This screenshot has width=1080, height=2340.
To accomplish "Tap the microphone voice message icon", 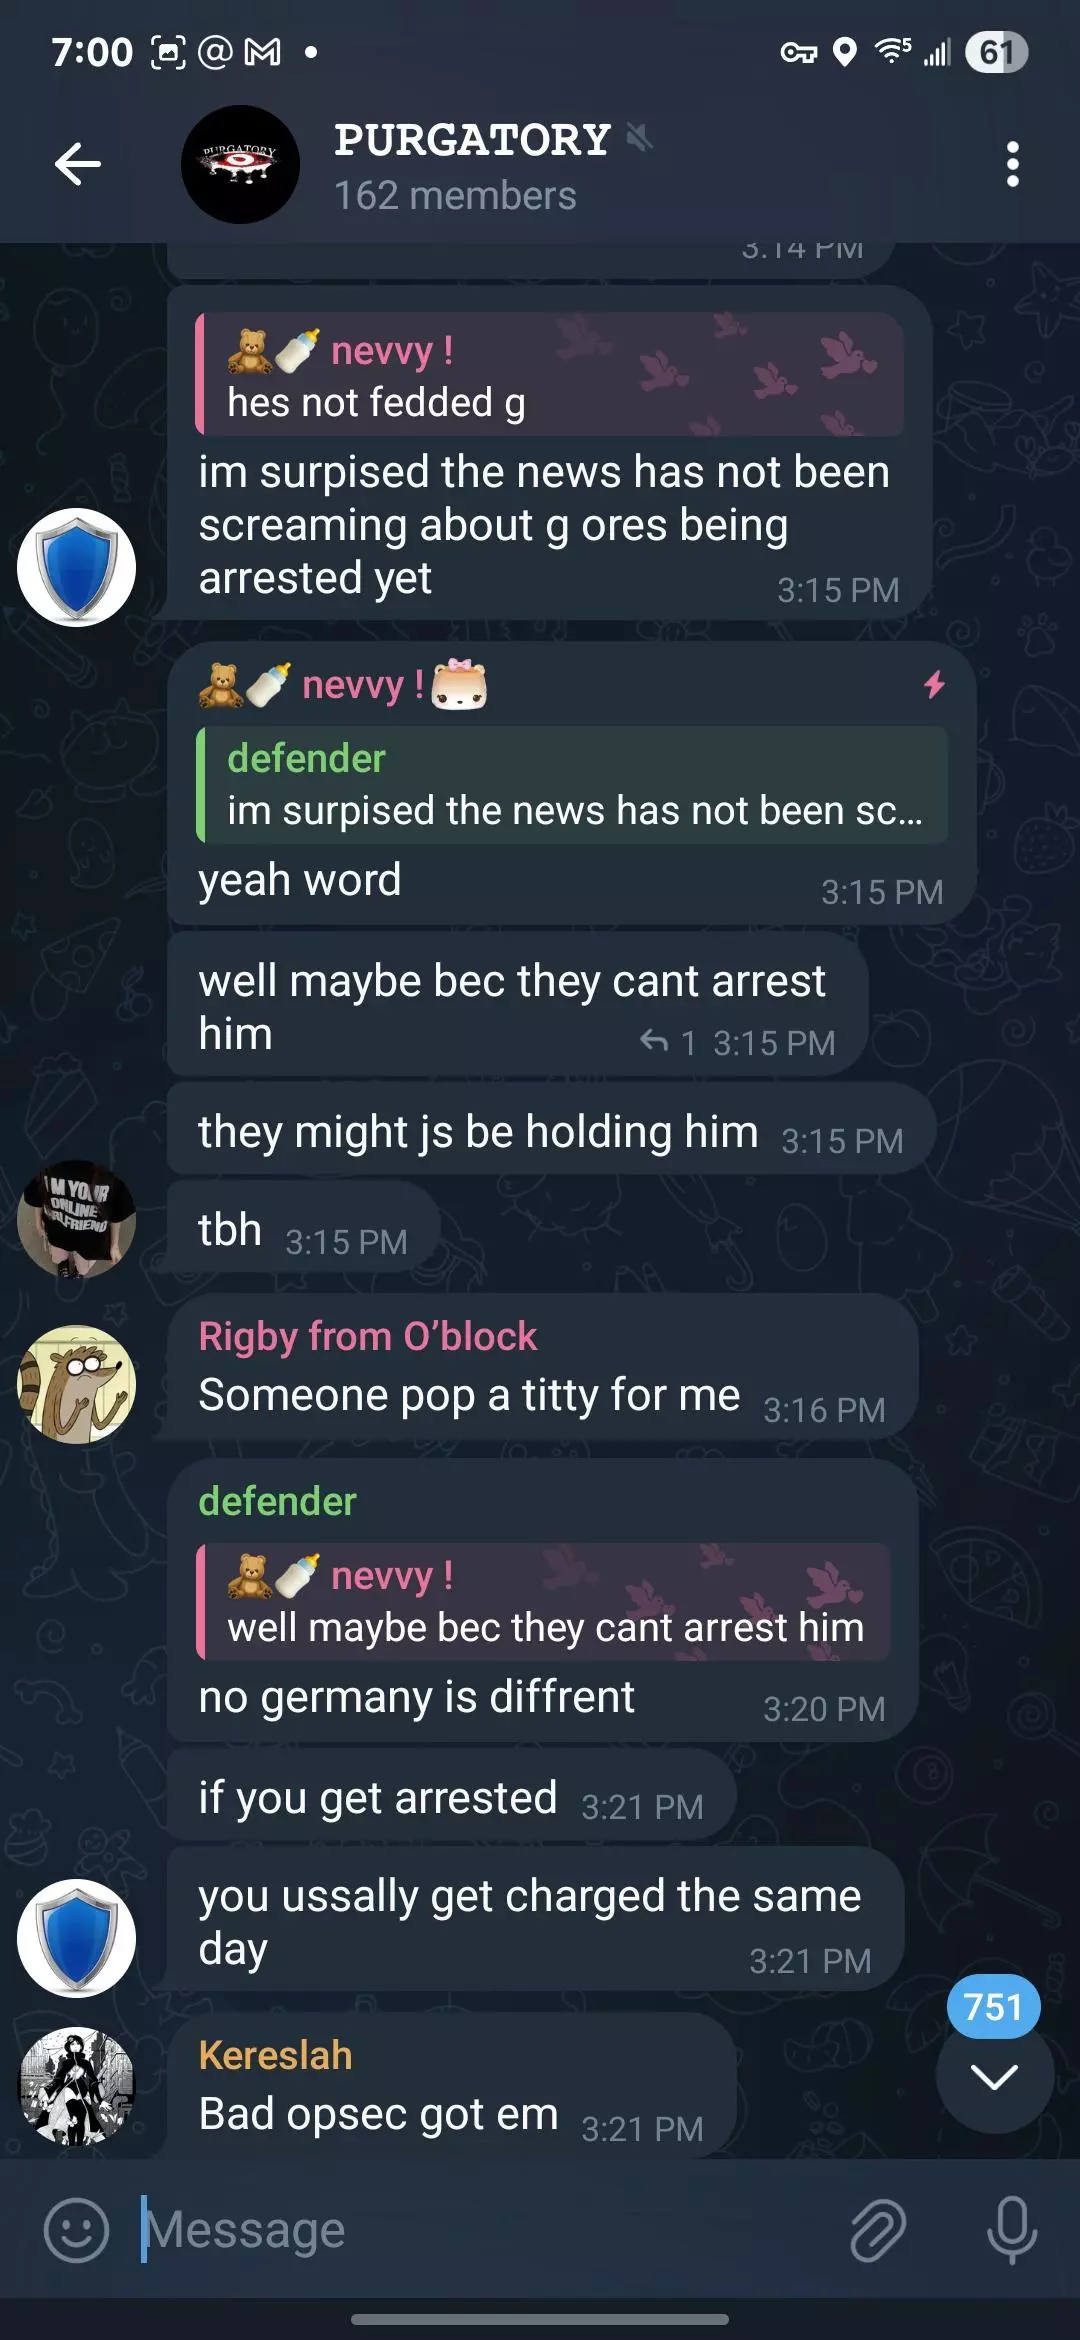I will pyautogui.click(x=1012, y=2230).
